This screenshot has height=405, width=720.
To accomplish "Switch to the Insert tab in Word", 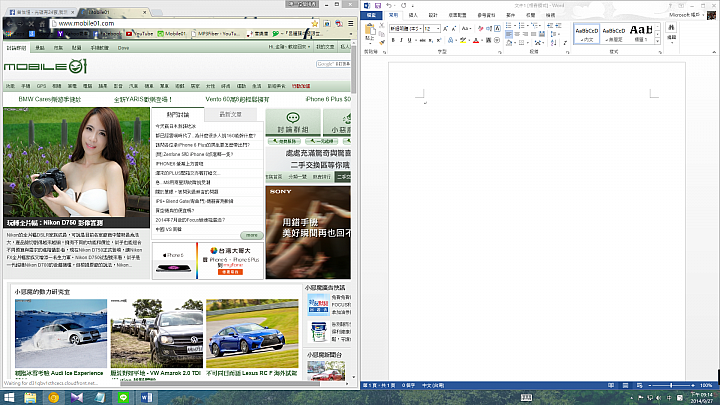I will [413, 15].
